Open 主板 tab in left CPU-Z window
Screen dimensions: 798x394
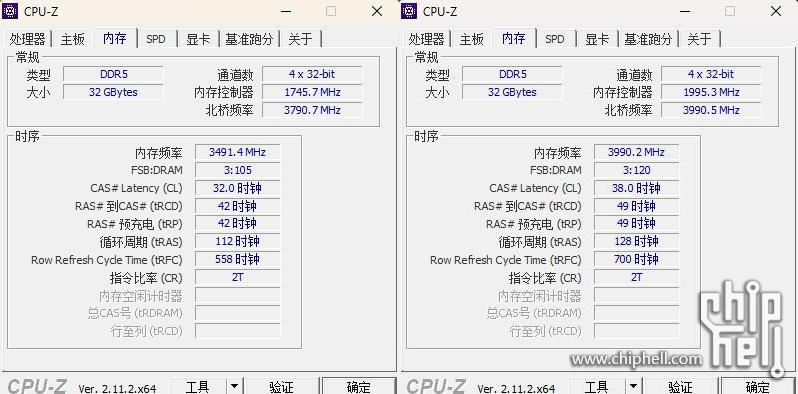(72, 39)
